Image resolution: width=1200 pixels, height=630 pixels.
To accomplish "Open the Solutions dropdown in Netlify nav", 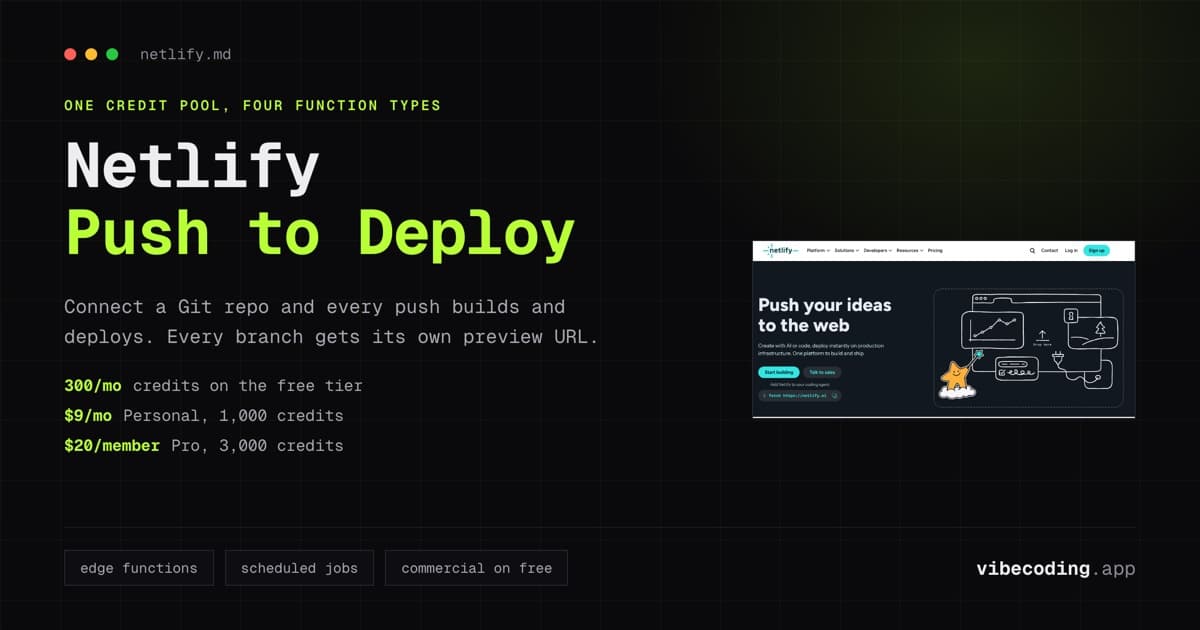I will 847,250.
